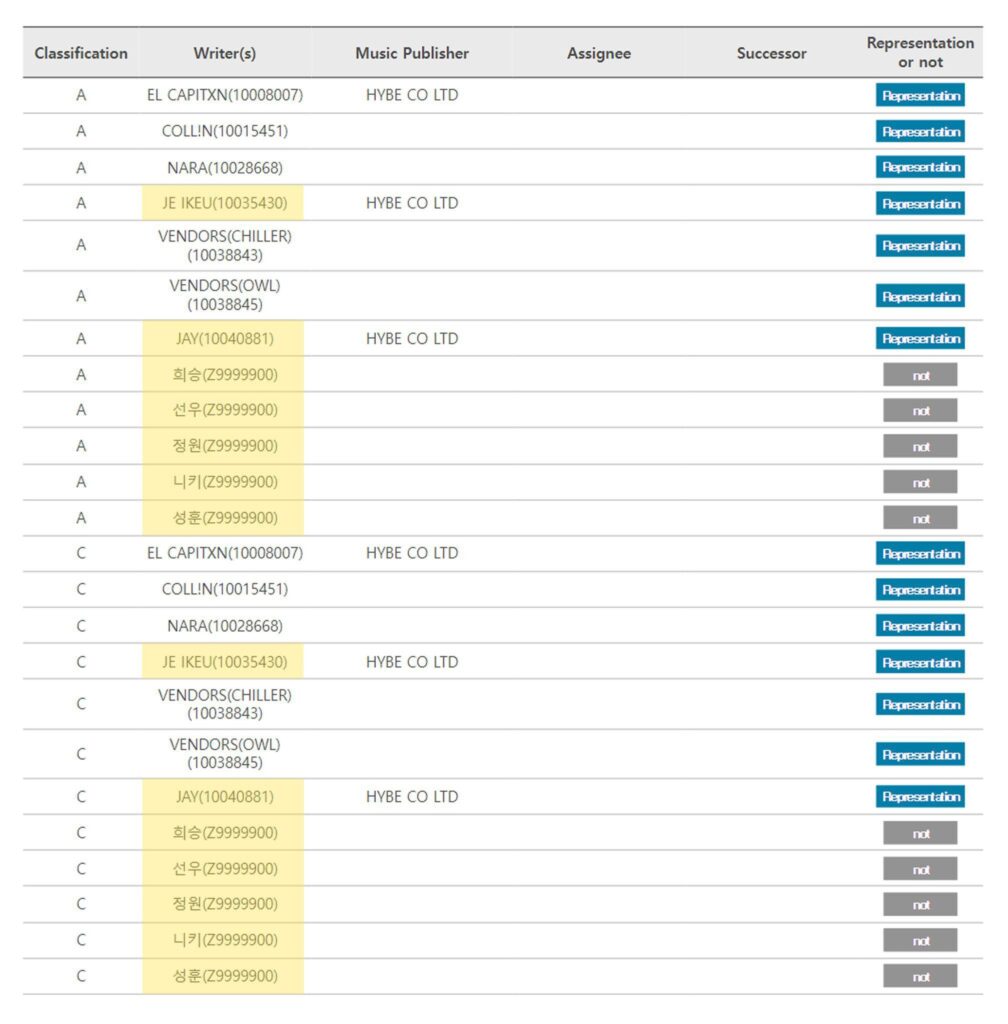Click the 'not' badge for first 선우 row
The height and width of the screenshot is (1024, 1008).
(x=919, y=410)
